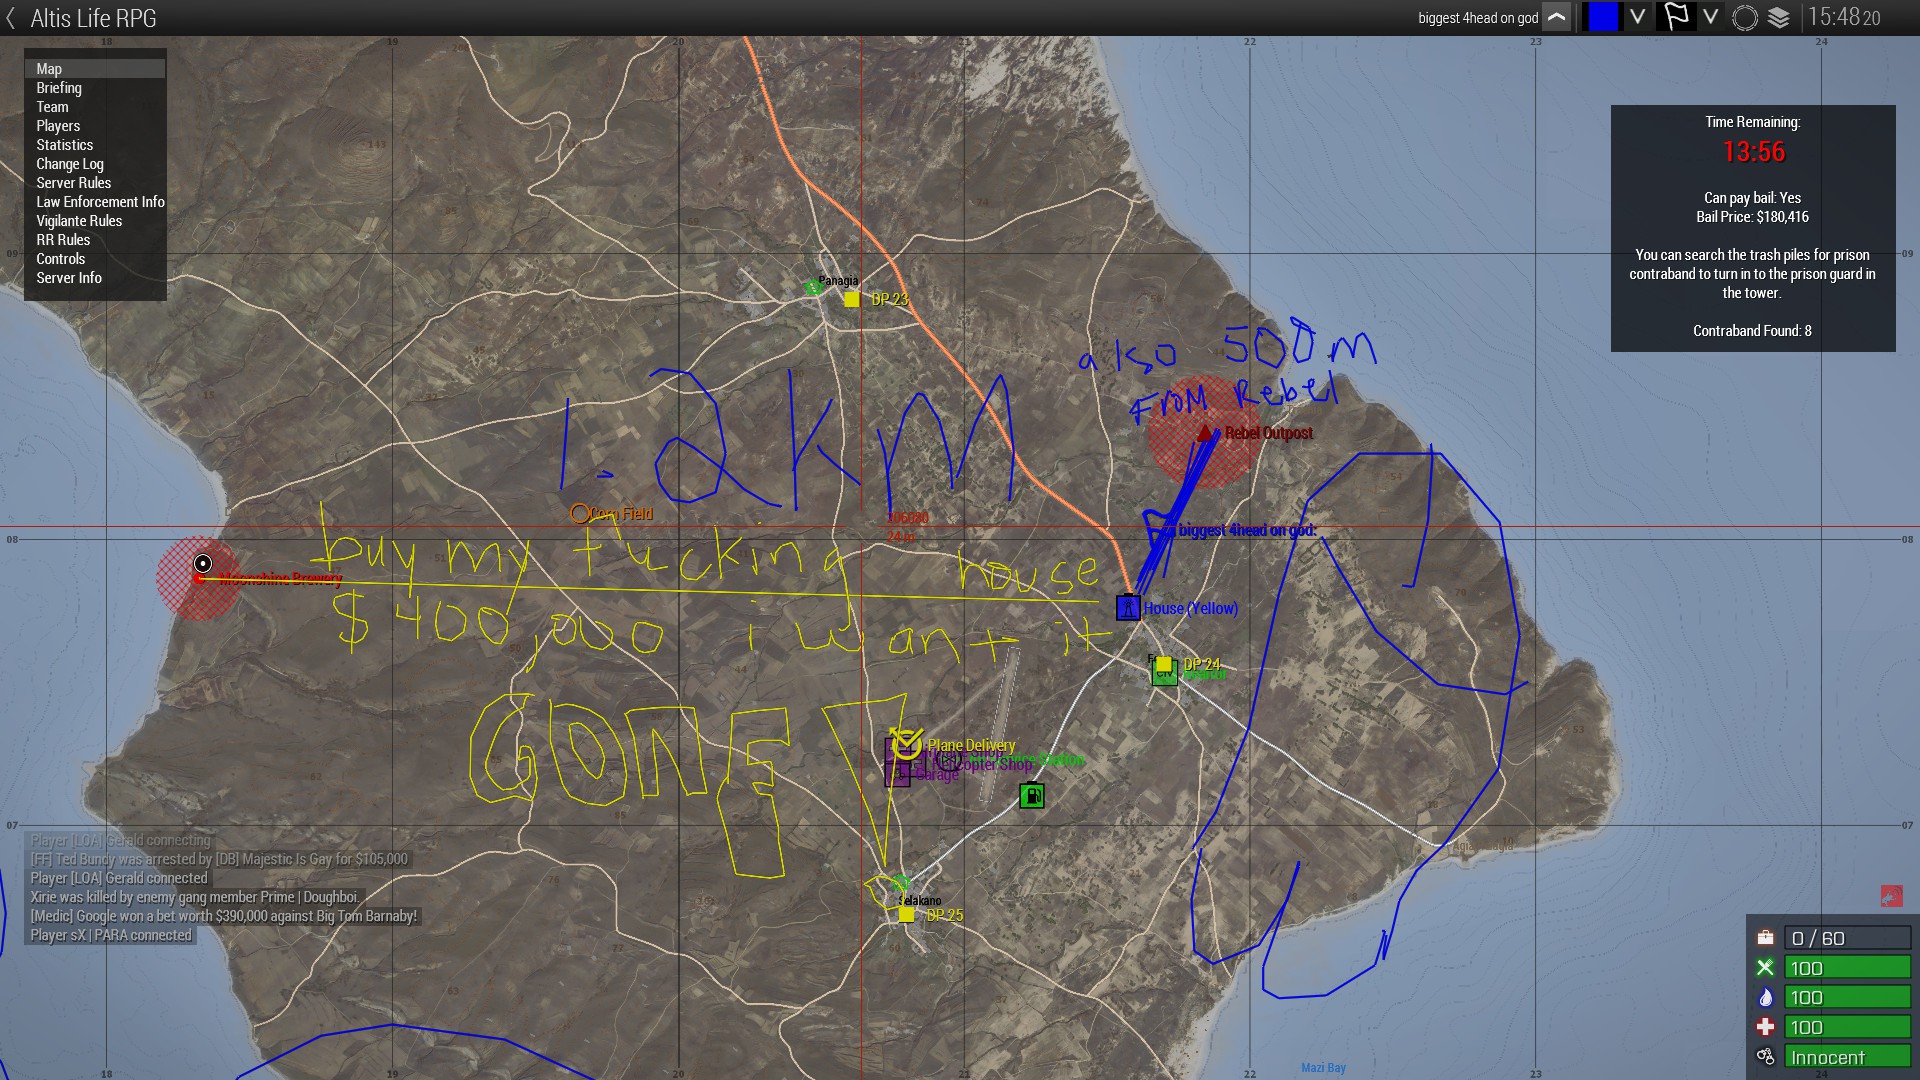Click the briefcase inventory icon
Image resolution: width=1920 pixels, height=1080 pixels.
(x=1765, y=938)
